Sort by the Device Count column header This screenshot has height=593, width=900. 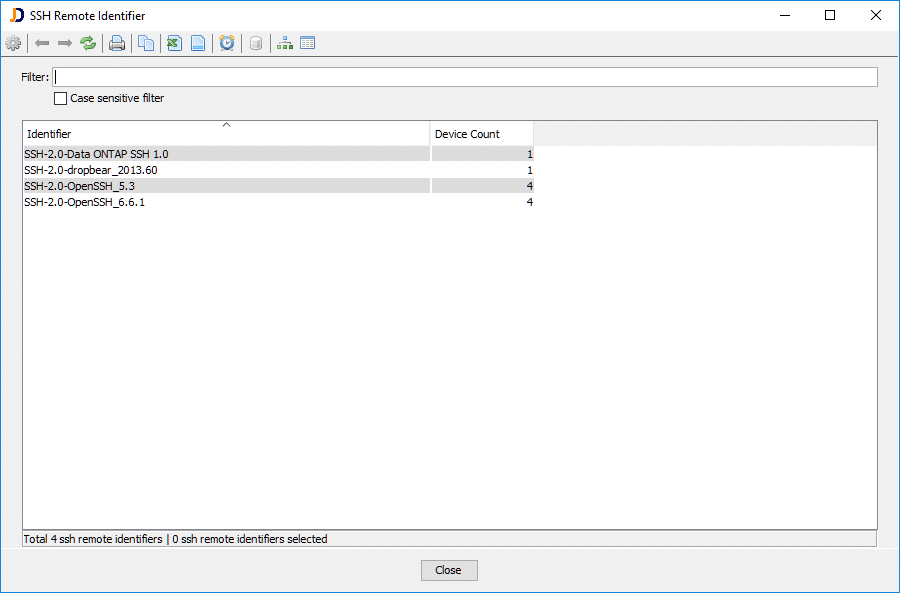481,134
